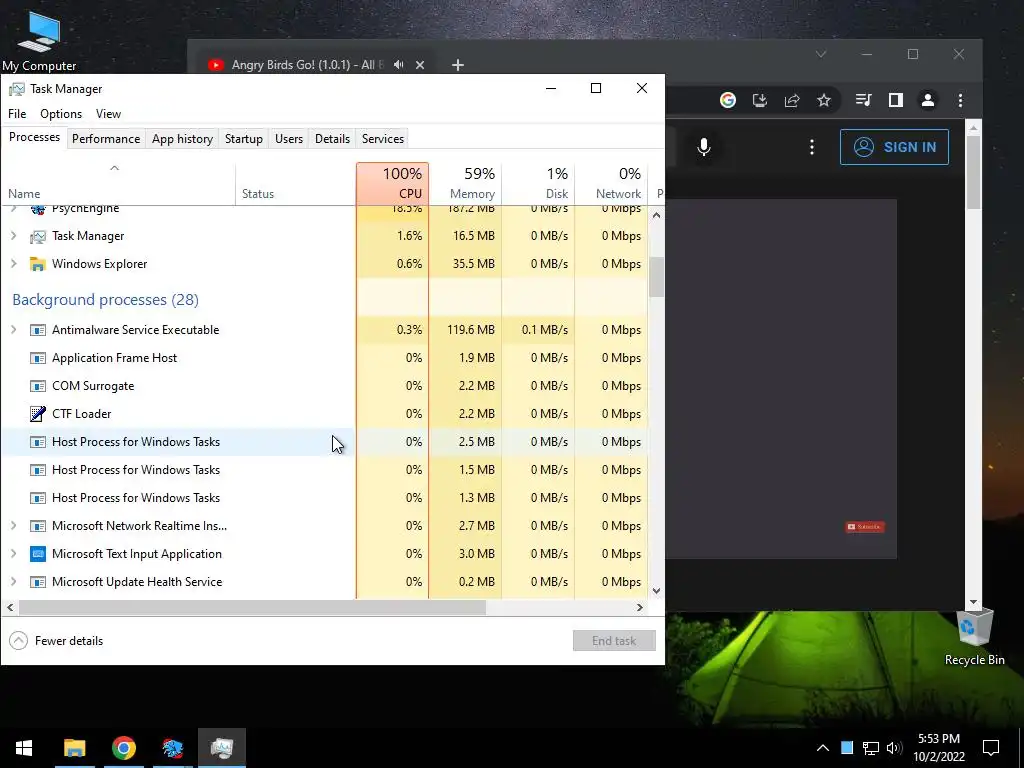Select the 1.3 MB Host Process for Windows Tasks row
The height and width of the screenshot is (768, 1024).
[x=325, y=498]
